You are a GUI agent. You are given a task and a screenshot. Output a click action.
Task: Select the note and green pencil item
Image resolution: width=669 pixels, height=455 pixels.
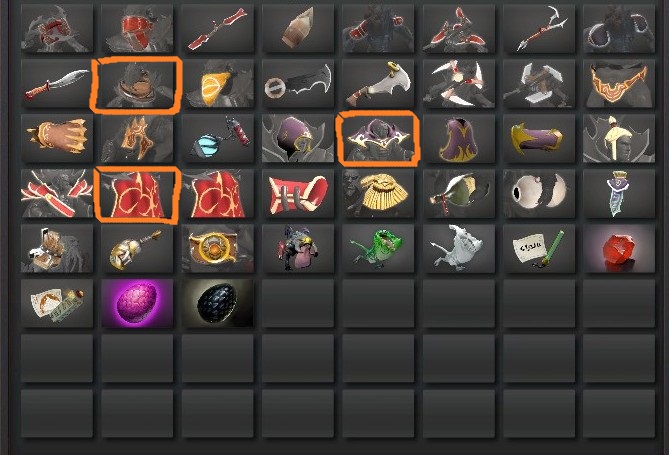click(x=539, y=248)
